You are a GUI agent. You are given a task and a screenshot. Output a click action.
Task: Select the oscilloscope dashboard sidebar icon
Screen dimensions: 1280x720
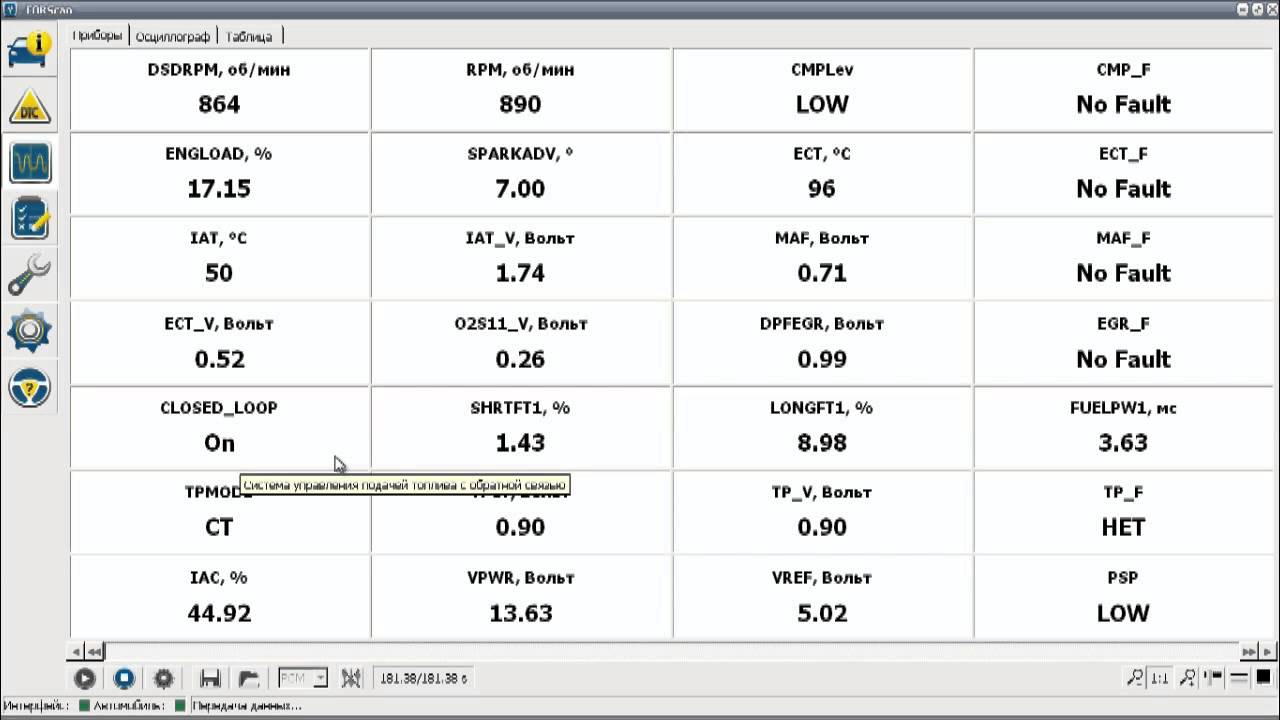click(29, 162)
